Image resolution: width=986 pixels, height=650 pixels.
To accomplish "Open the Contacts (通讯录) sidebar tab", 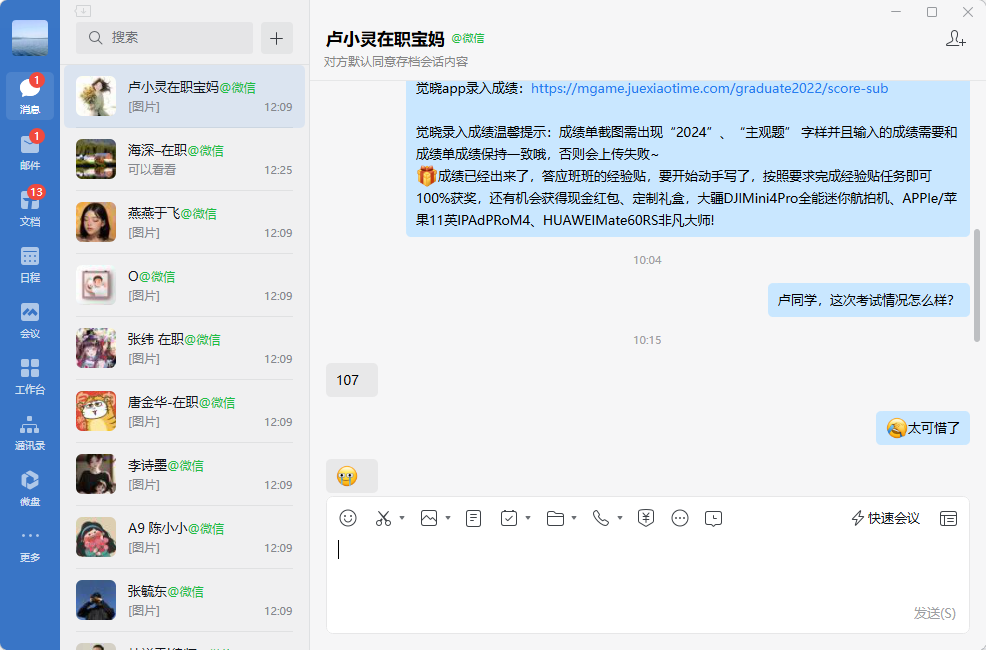I will pos(30,431).
